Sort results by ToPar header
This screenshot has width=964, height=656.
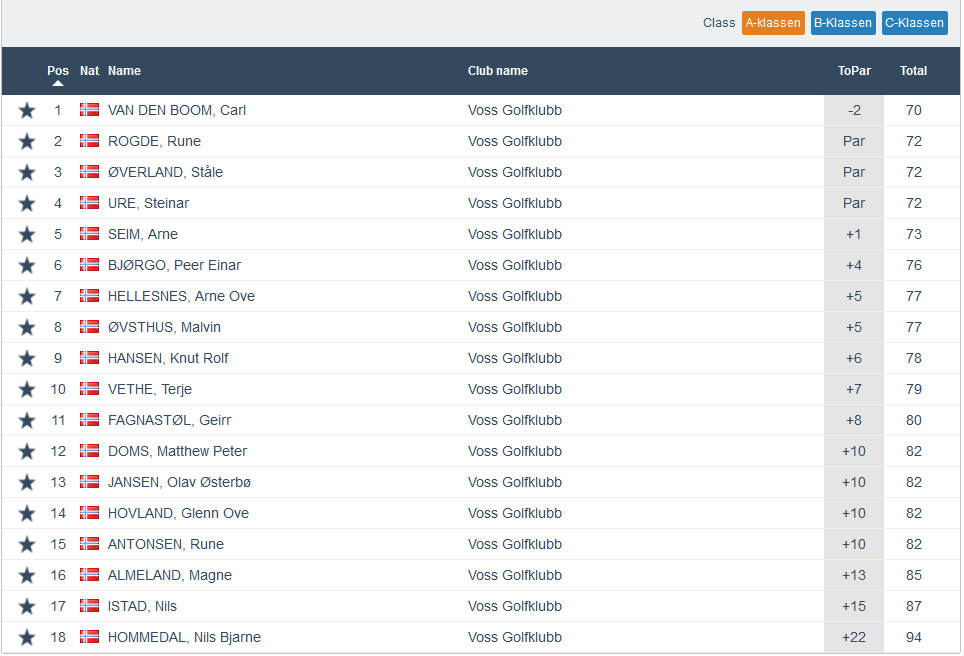pyautogui.click(x=853, y=71)
